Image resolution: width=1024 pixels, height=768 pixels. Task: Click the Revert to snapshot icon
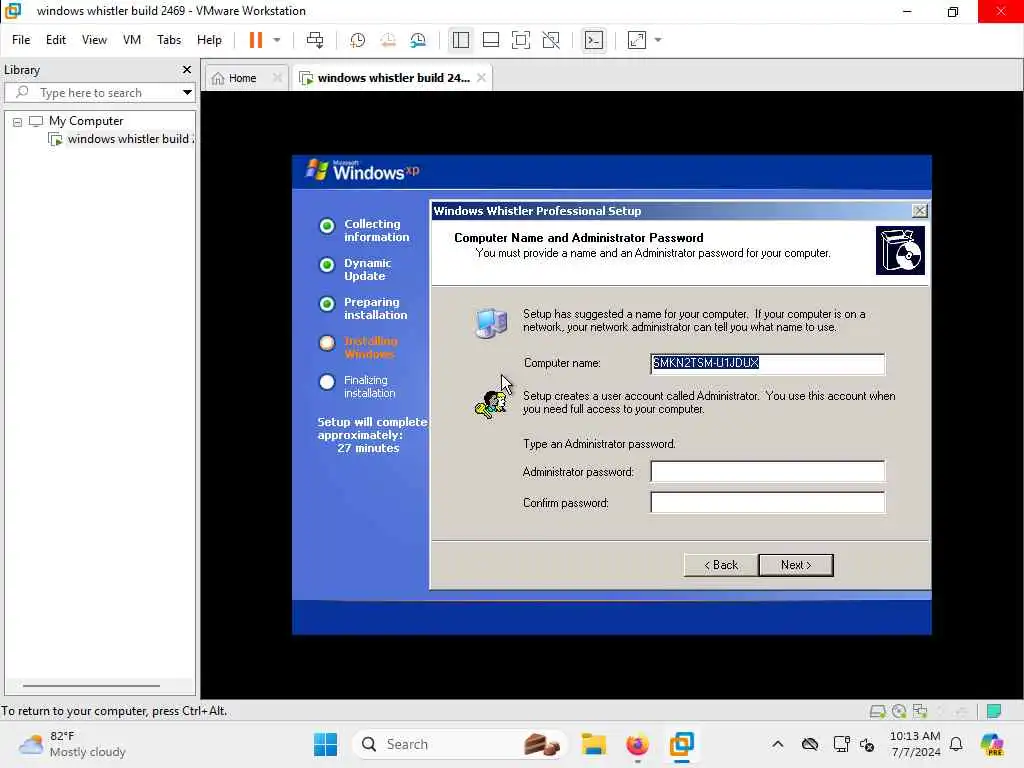(x=388, y=40)
